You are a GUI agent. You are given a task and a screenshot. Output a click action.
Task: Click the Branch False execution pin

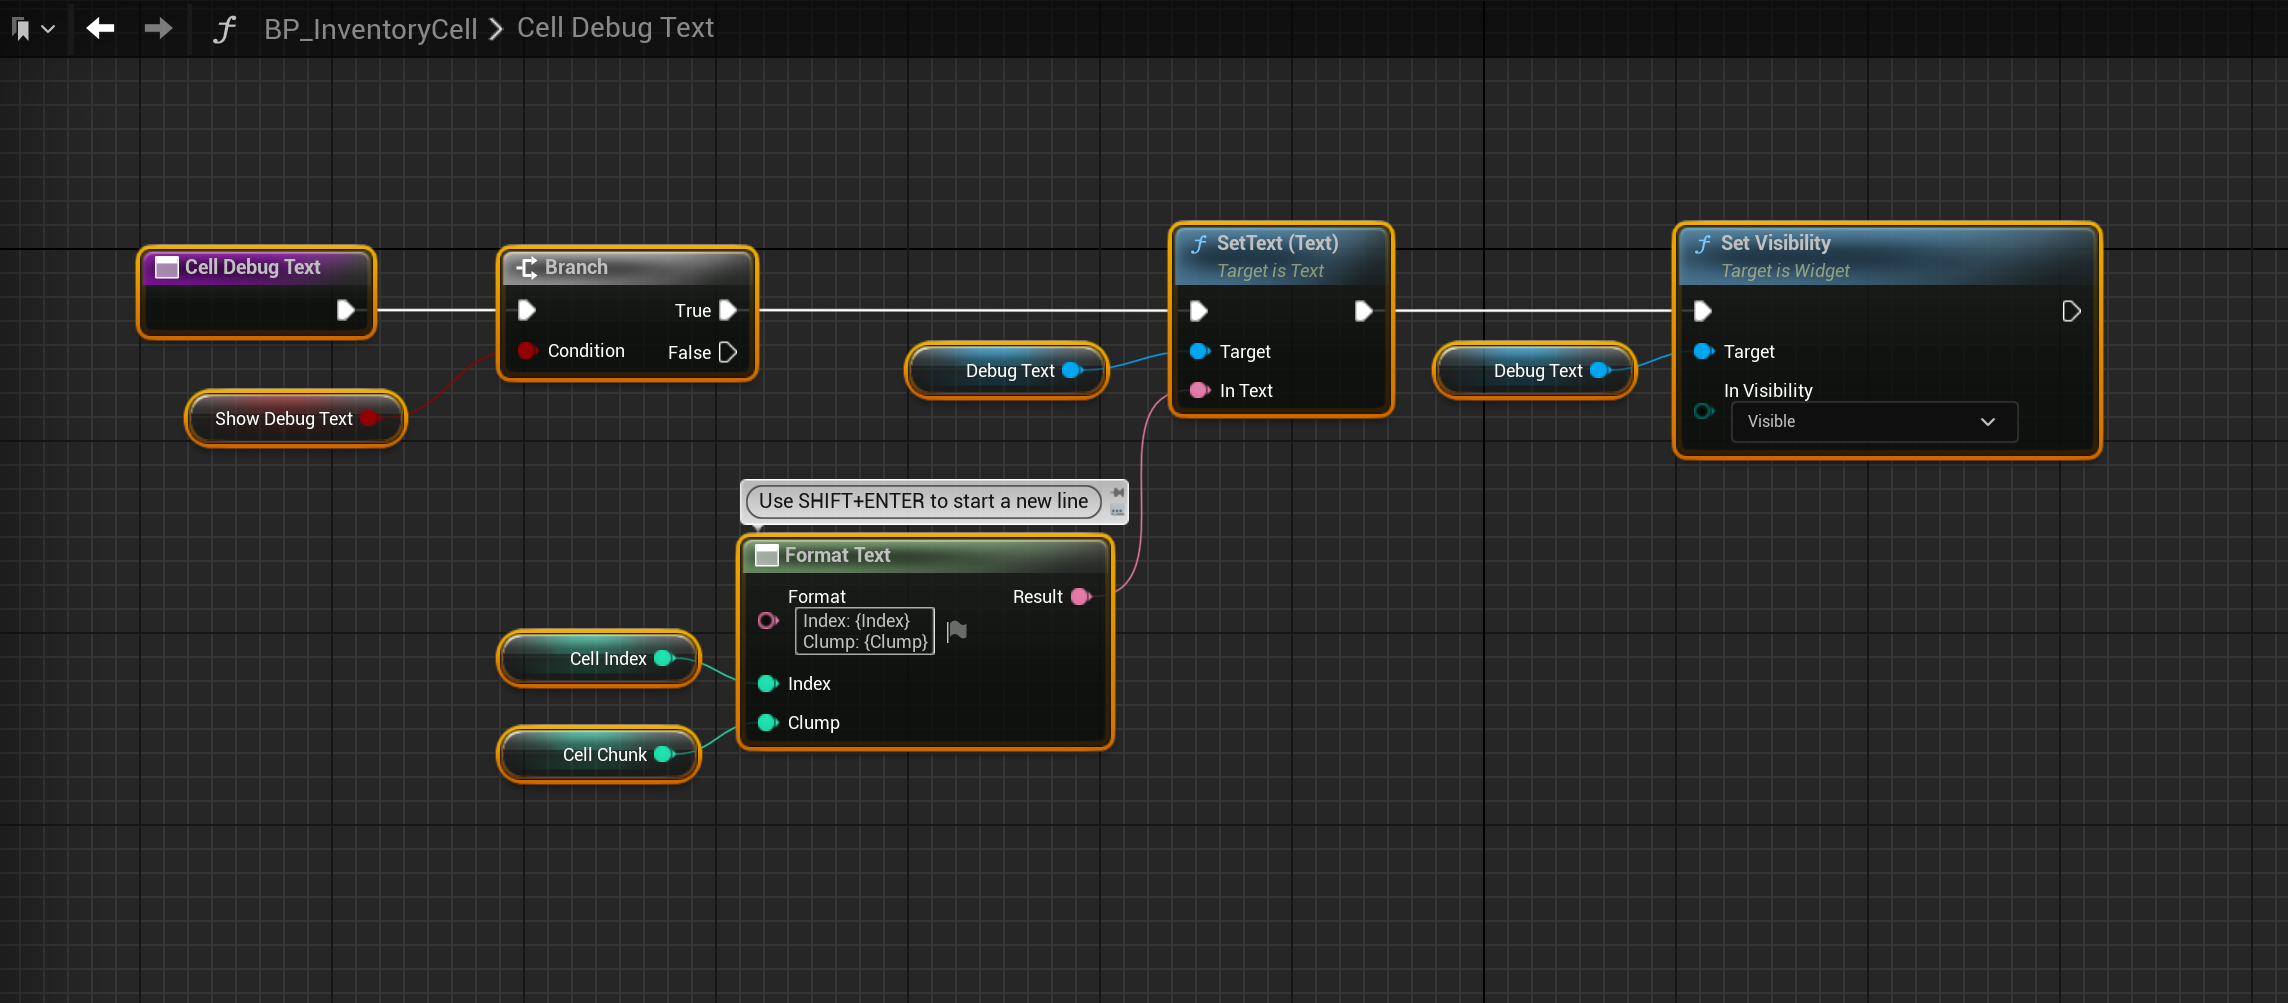[728, 352]
